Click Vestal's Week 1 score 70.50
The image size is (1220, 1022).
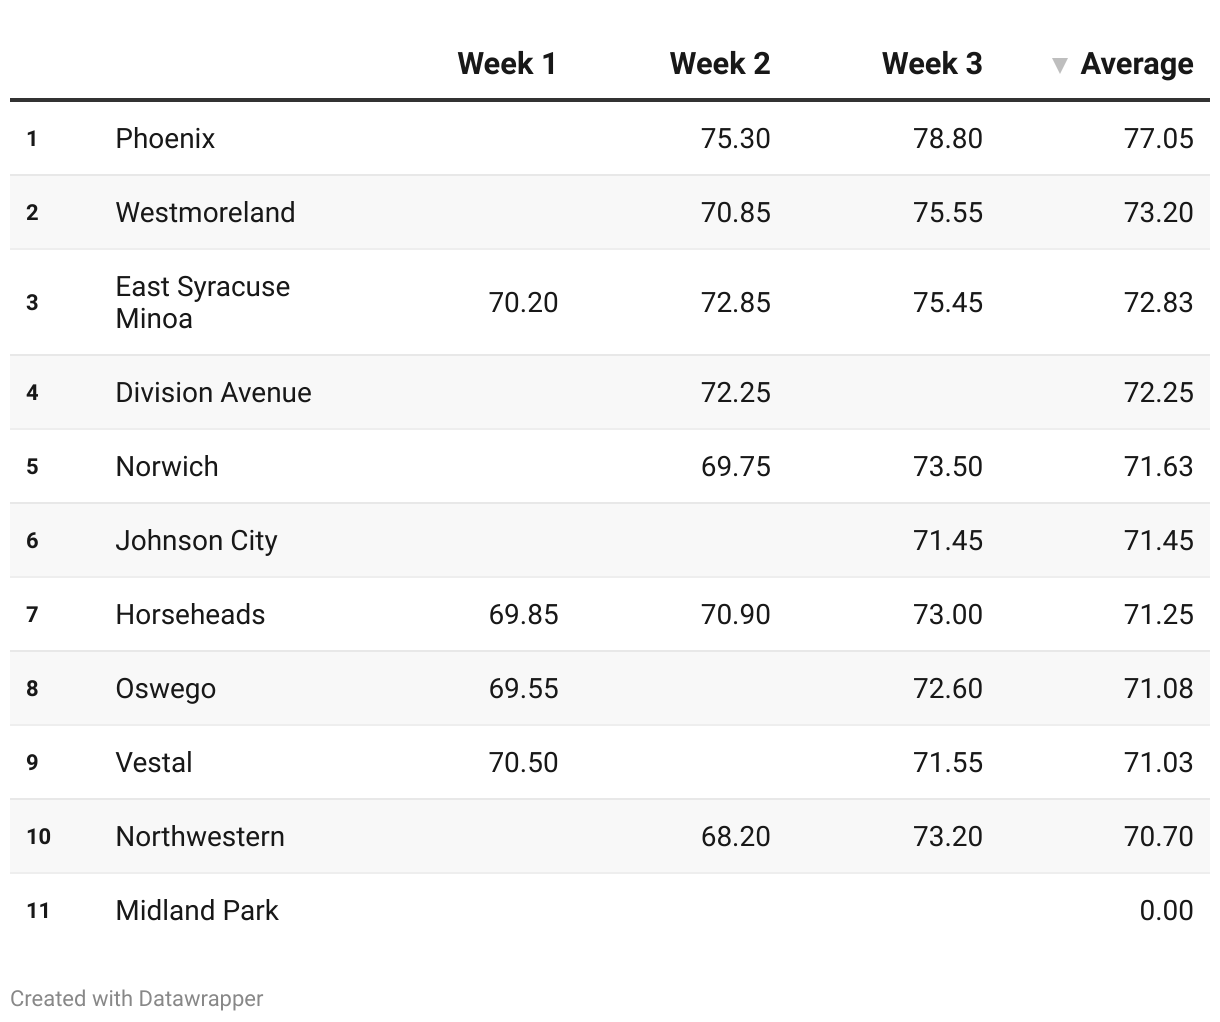523,762
